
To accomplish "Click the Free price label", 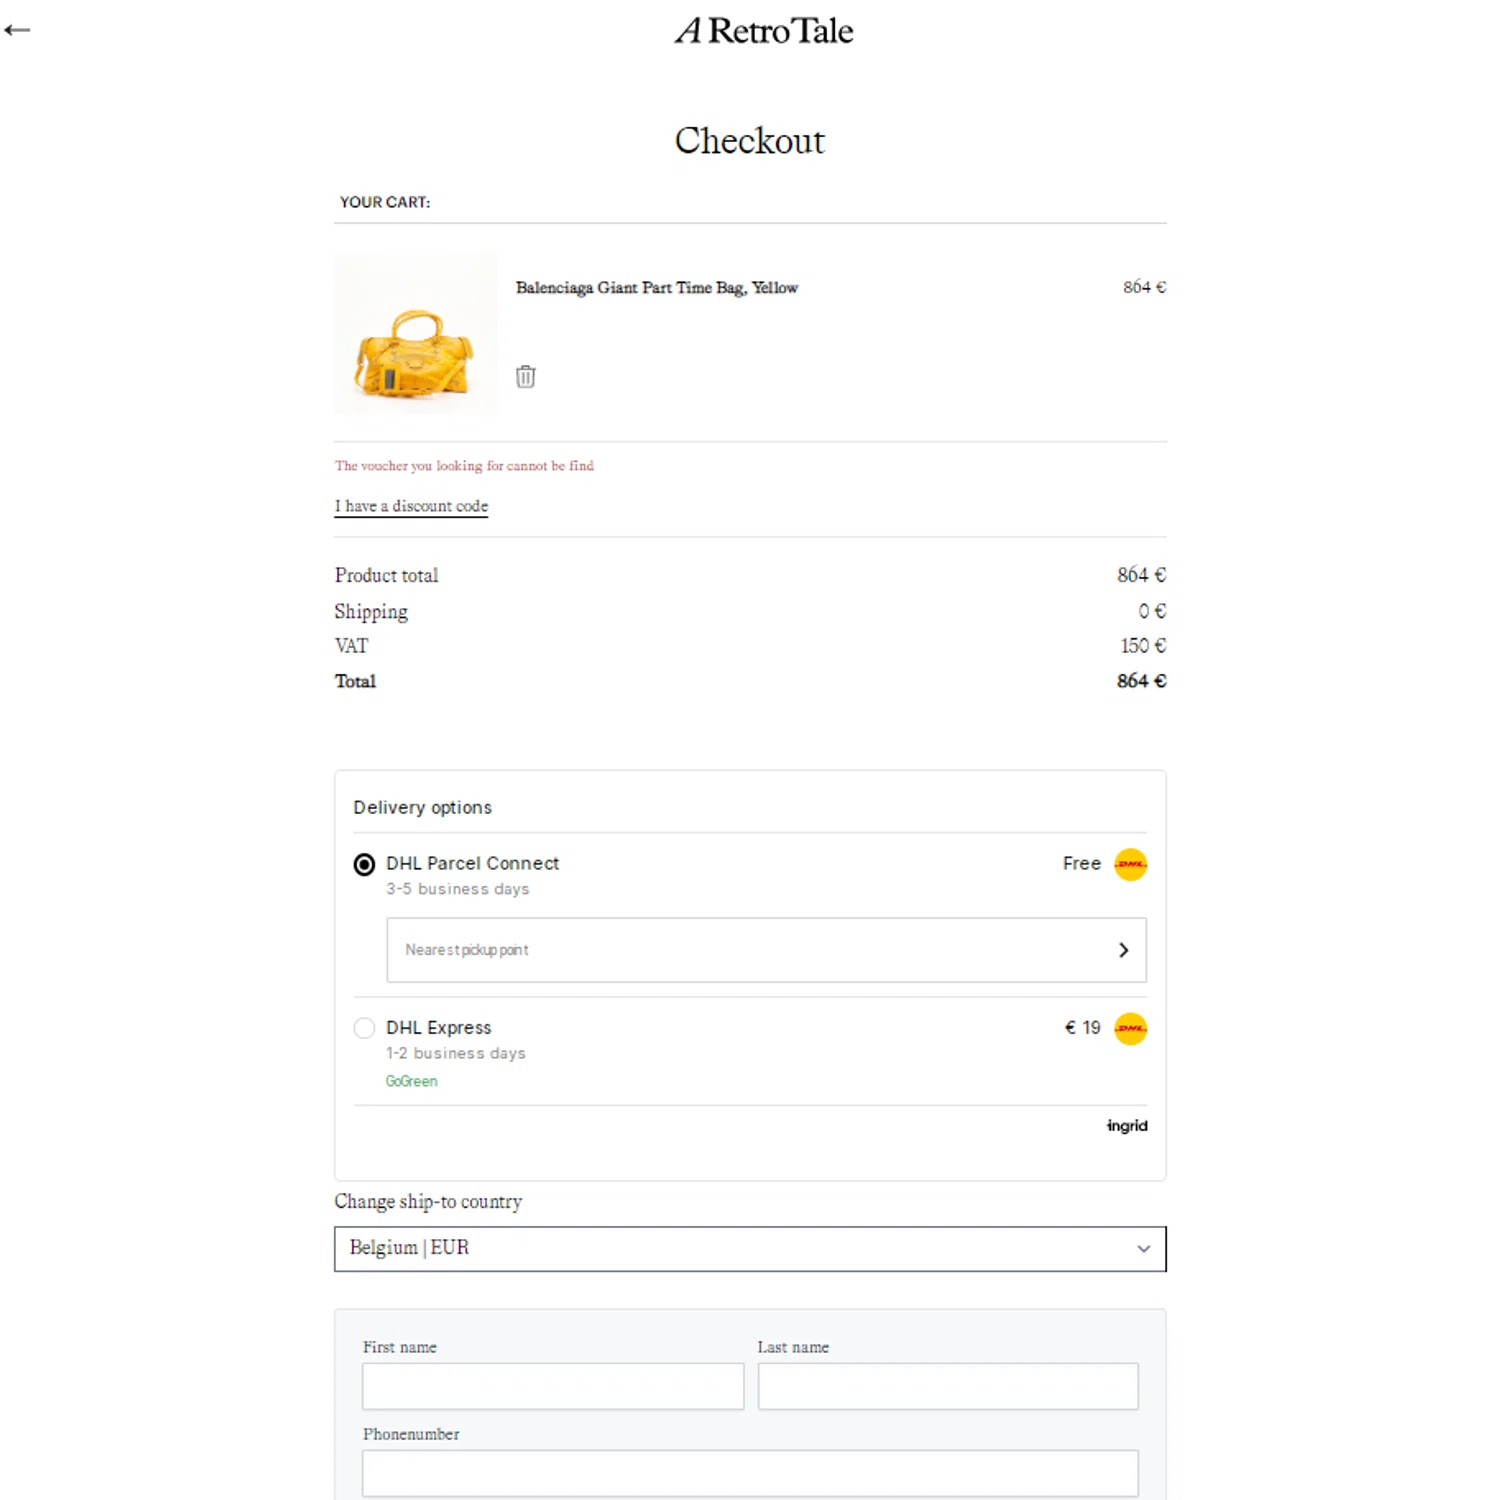I will pos(1081,863).
